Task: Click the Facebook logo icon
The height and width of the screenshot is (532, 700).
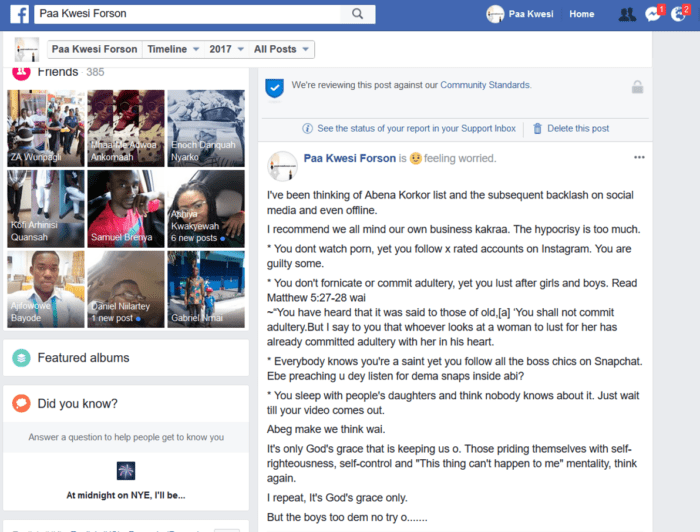Action: pos(18,14)
